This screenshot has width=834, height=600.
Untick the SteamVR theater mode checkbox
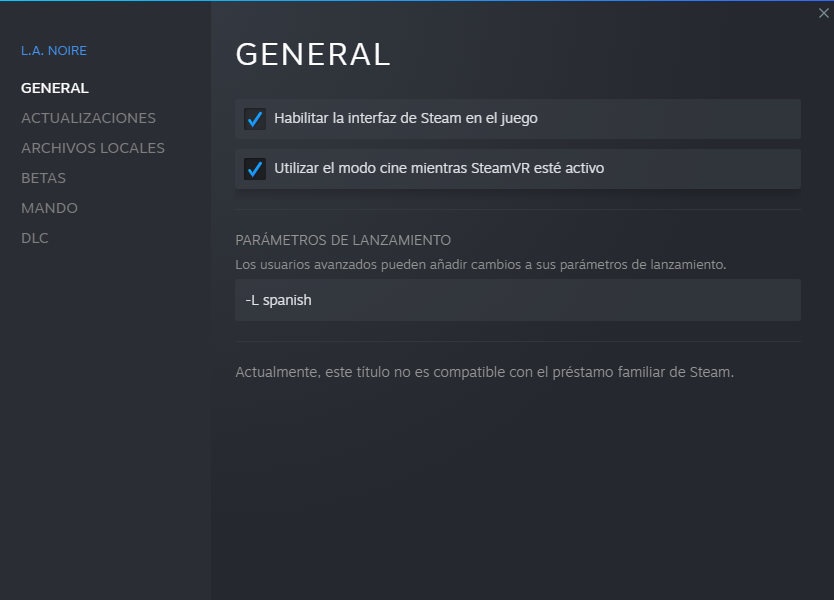click(254, 169)
